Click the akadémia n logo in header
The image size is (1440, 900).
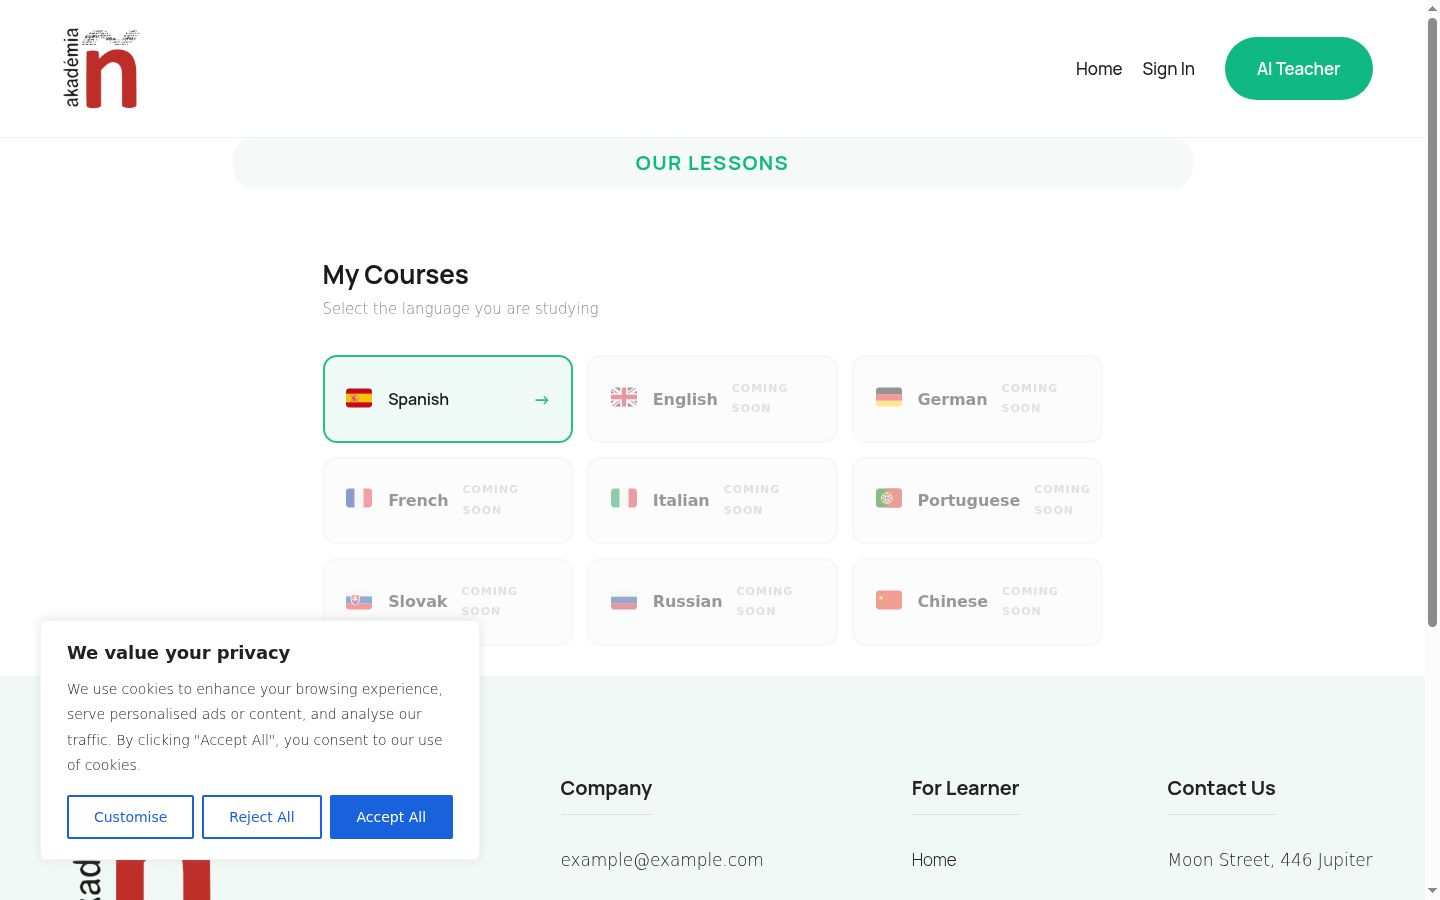(x=102, y=68)
